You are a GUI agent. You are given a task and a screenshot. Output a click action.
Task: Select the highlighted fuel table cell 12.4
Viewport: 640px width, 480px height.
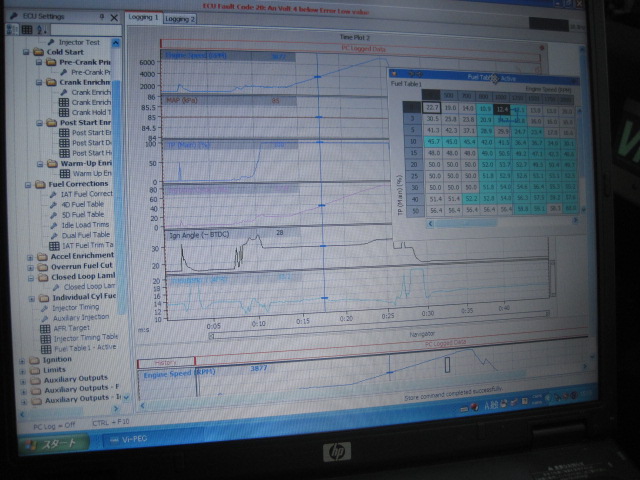pos(502,109)
